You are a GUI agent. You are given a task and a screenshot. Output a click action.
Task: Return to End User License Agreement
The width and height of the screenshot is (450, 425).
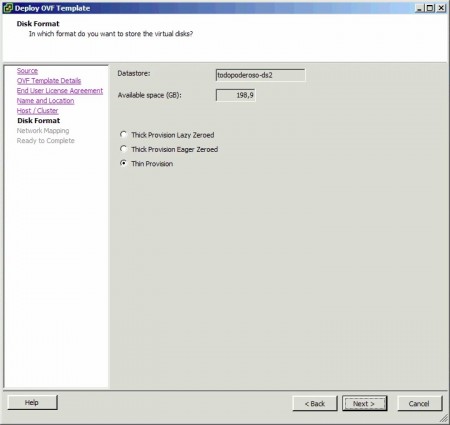tap(60, 91)
